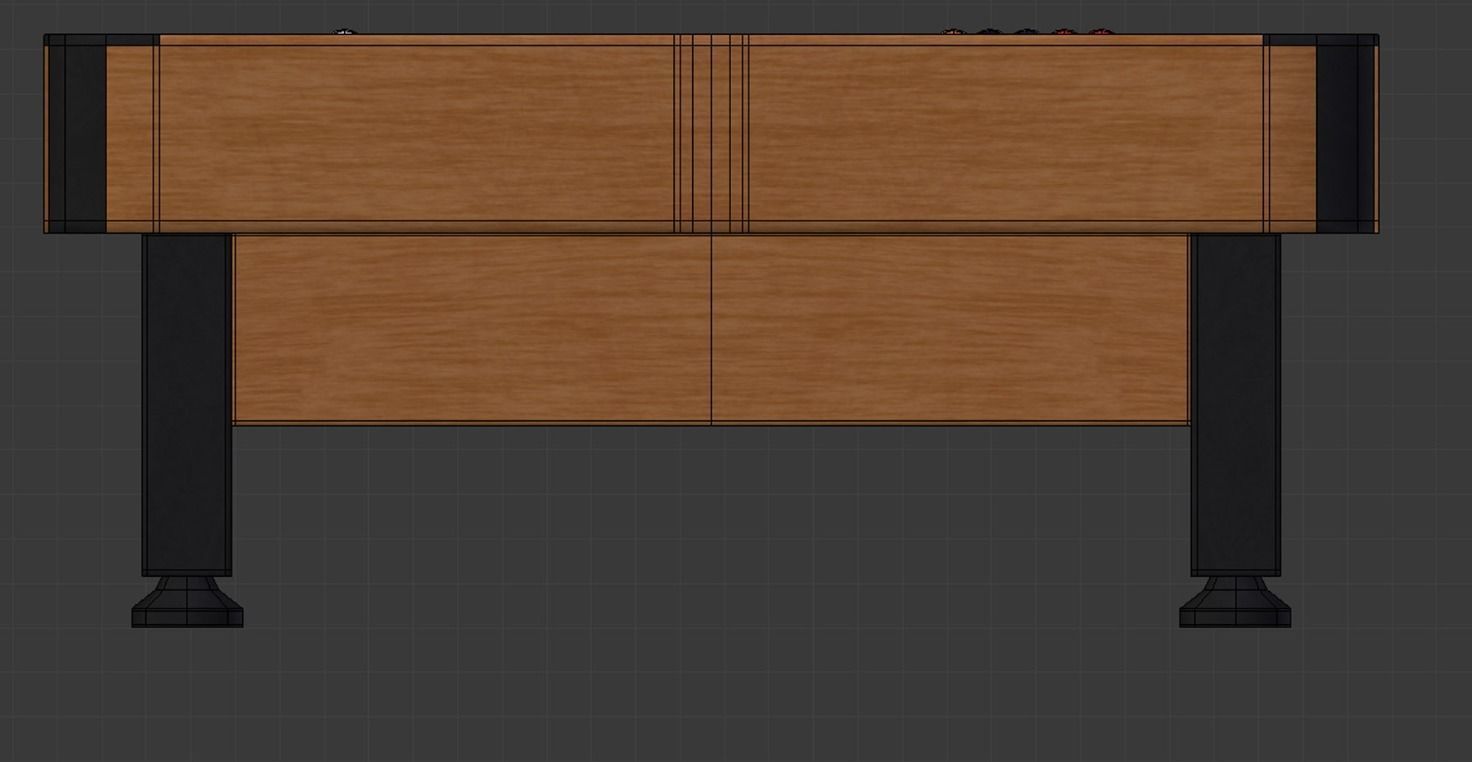Screen dimensions: 1472x762
Task: Click the black right corner cap
Action: coord(1346,134)
